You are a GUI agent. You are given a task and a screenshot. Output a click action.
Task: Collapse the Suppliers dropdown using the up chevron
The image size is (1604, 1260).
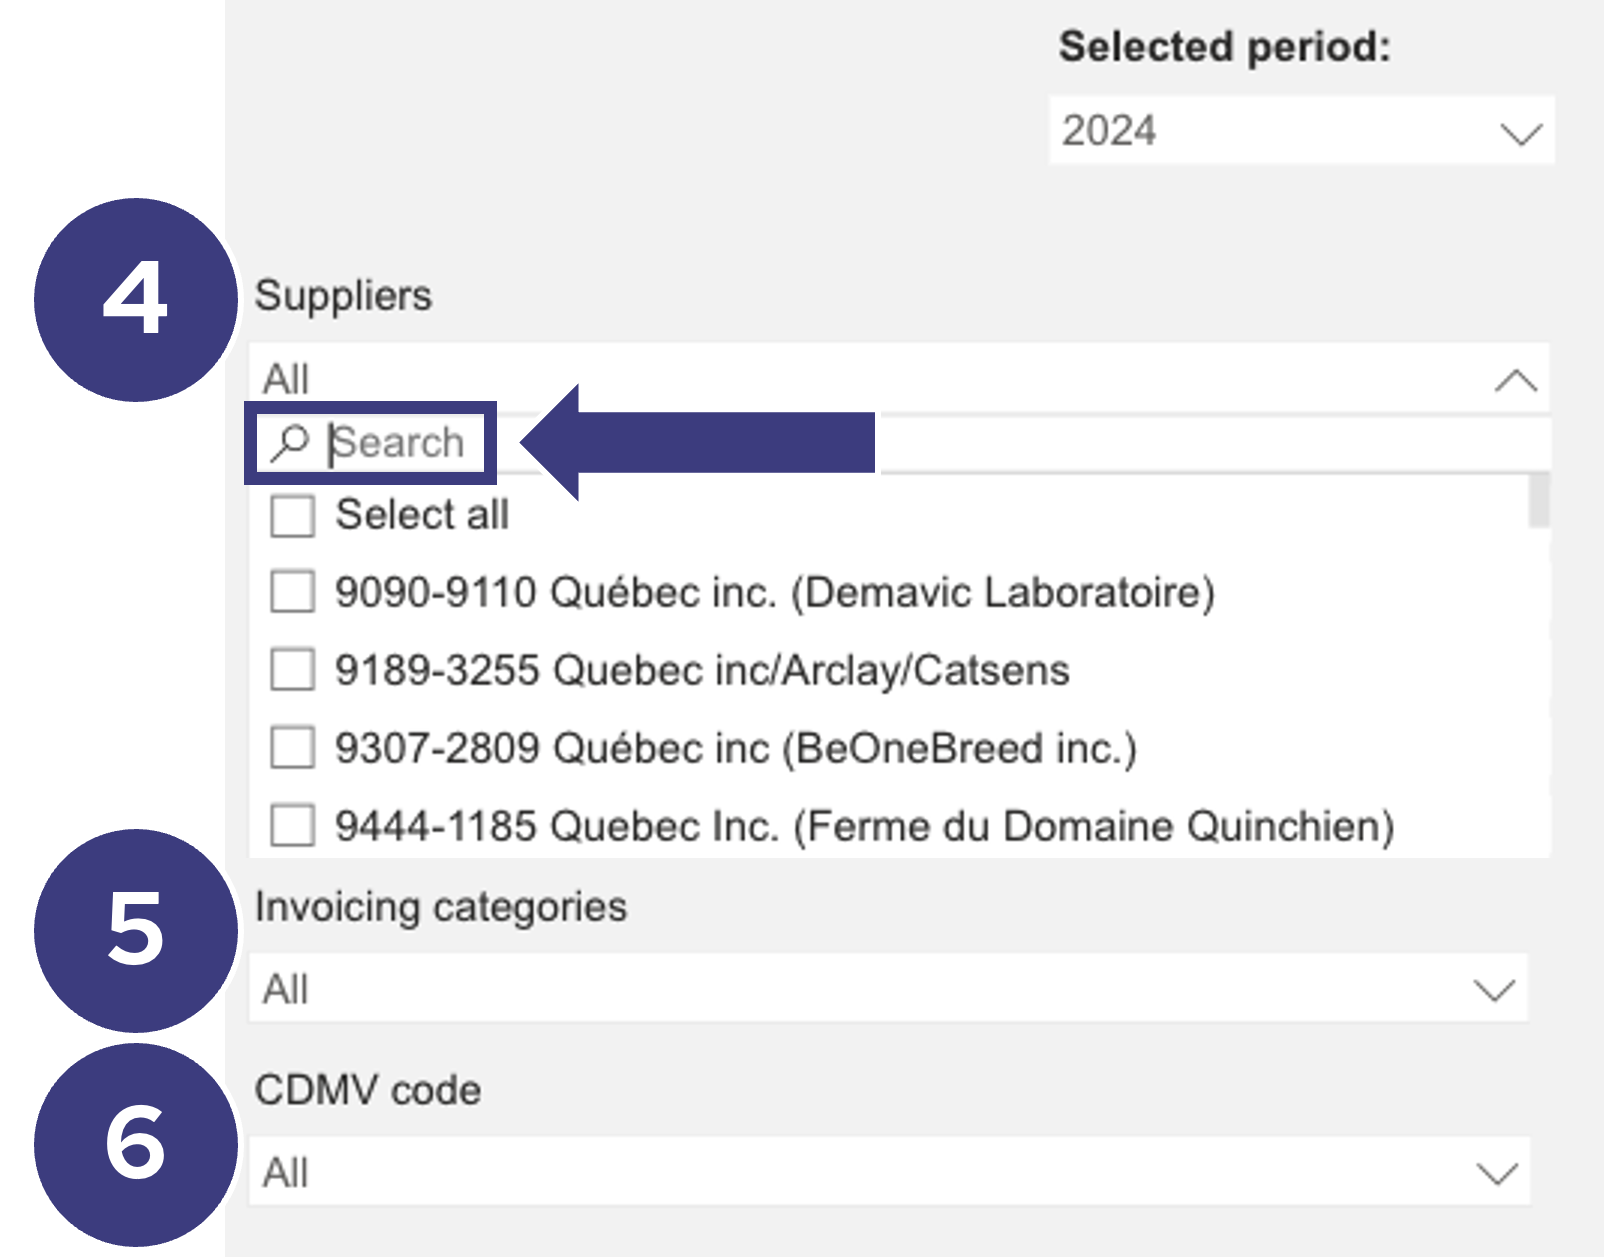(x=1516, y=380)
